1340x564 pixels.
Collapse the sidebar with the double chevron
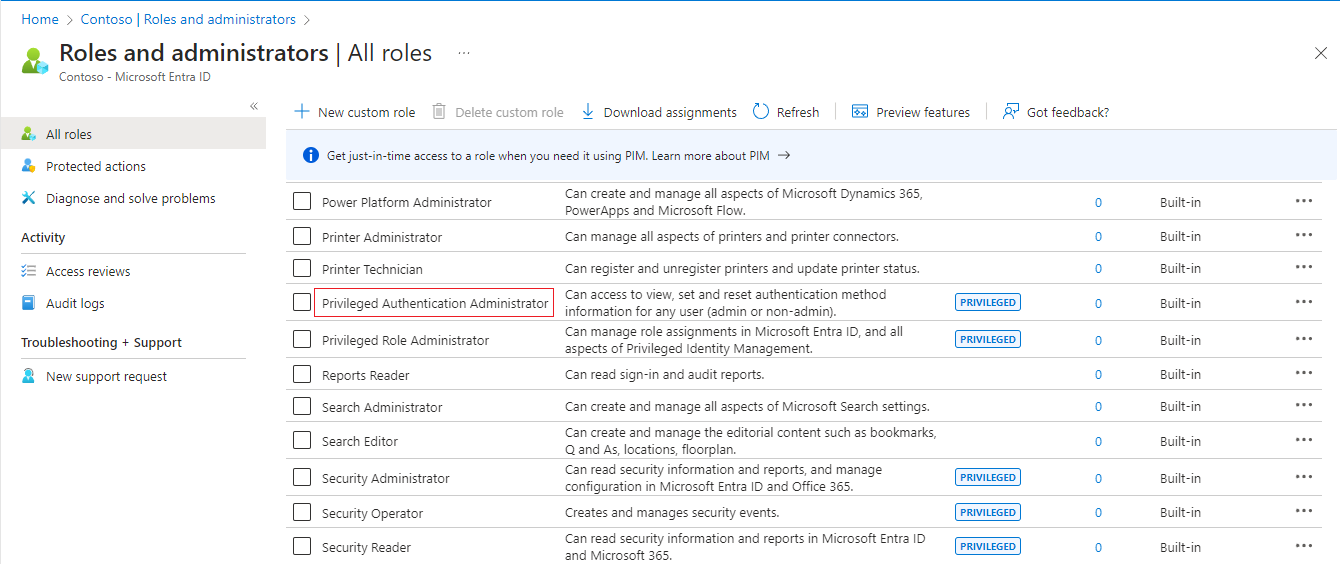pyautogui.click(x=254, y=106)
